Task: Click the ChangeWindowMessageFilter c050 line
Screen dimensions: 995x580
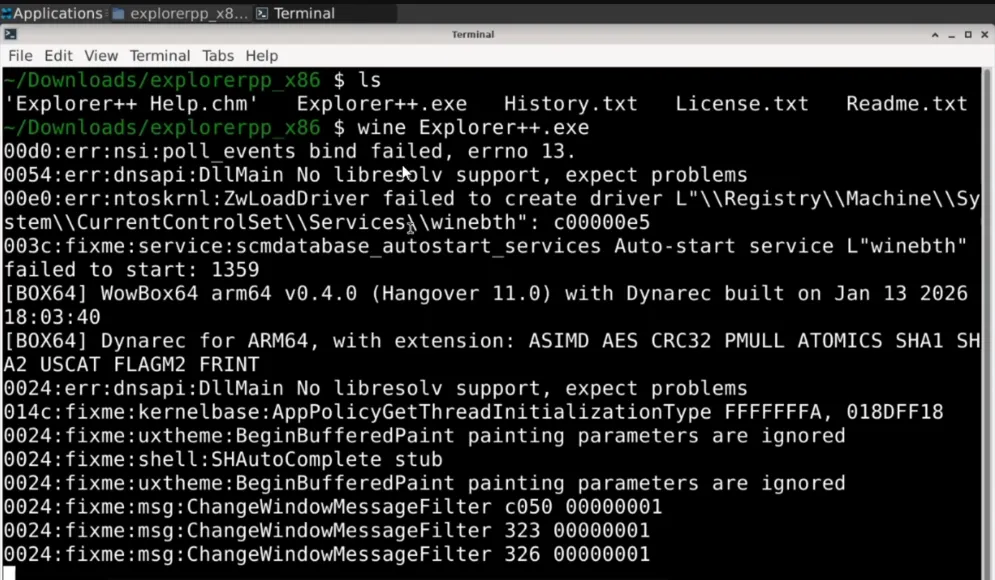Action: [x=333, y=507]
